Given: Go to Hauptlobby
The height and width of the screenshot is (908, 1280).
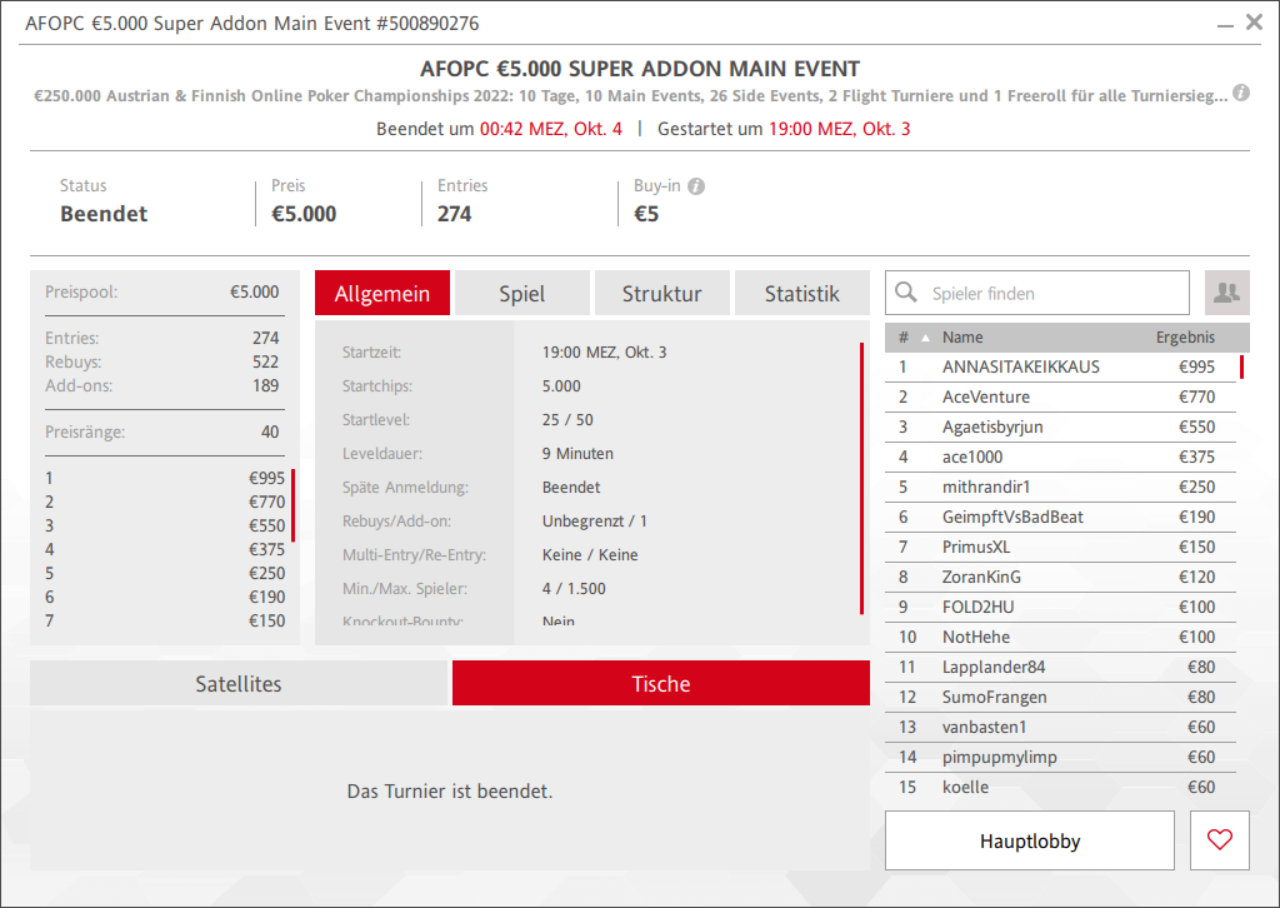Looking at the screenshot, I should point(1030,840).
